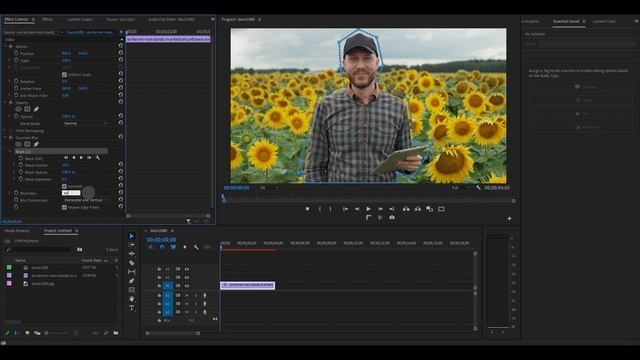Select the Slip tool

pyautogui.click(x=131, y=272)
